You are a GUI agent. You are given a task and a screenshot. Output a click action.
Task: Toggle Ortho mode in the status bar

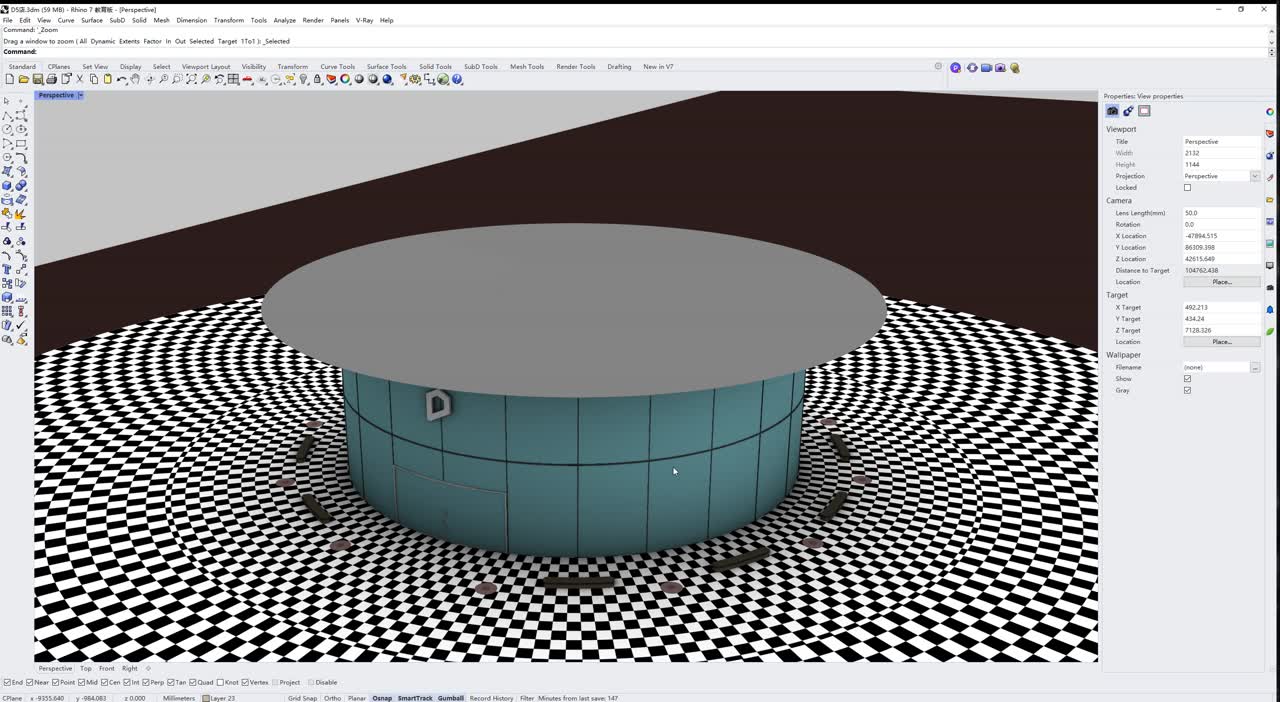(x=332, y=698)
